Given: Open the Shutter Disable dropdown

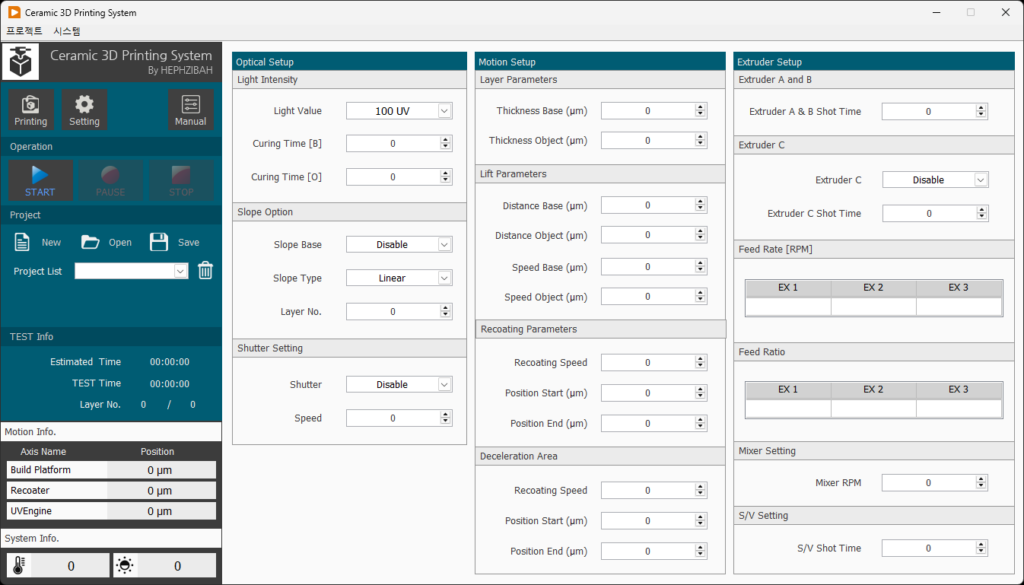Looking at the screenshot, I should click(444, 385).
